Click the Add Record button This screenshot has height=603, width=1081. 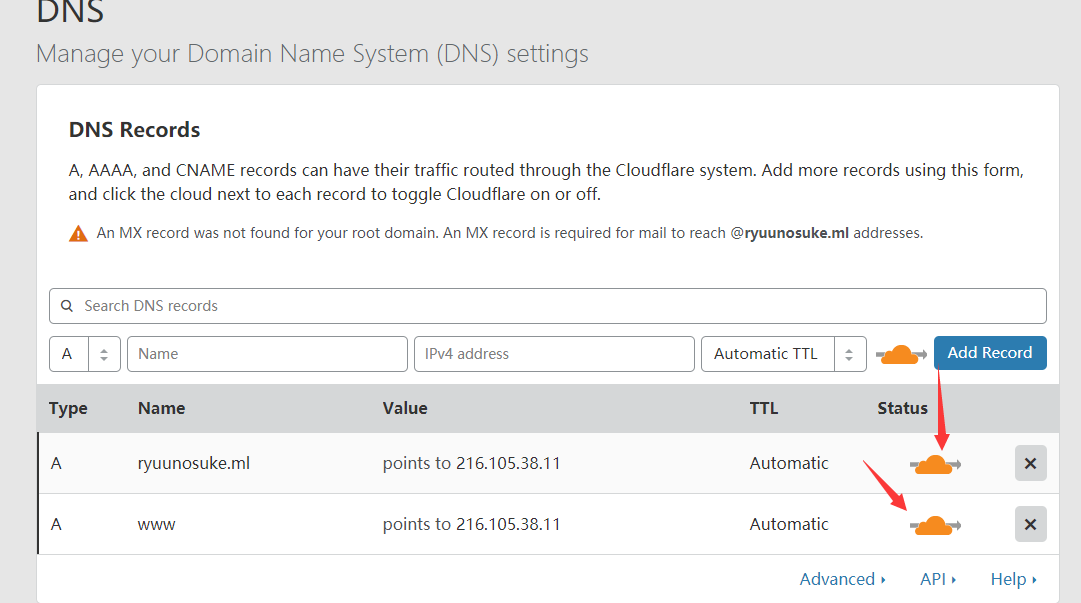click(x=990, y=353)
